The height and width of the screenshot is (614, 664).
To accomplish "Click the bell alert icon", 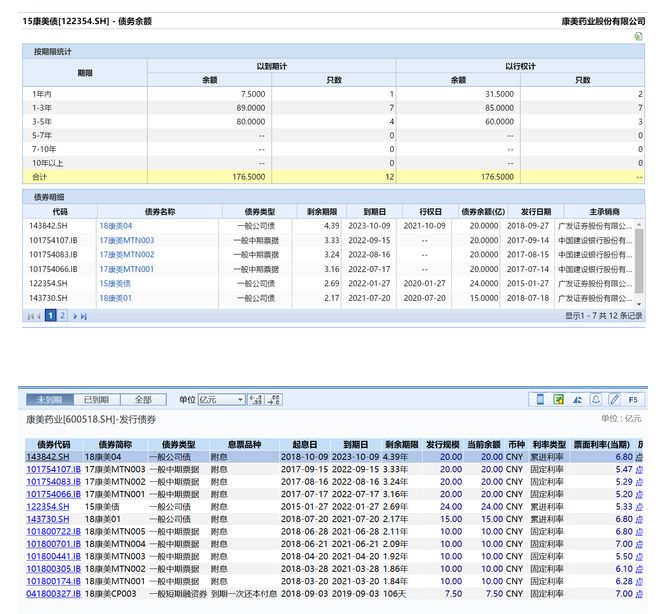I will [x=596, y=399].
